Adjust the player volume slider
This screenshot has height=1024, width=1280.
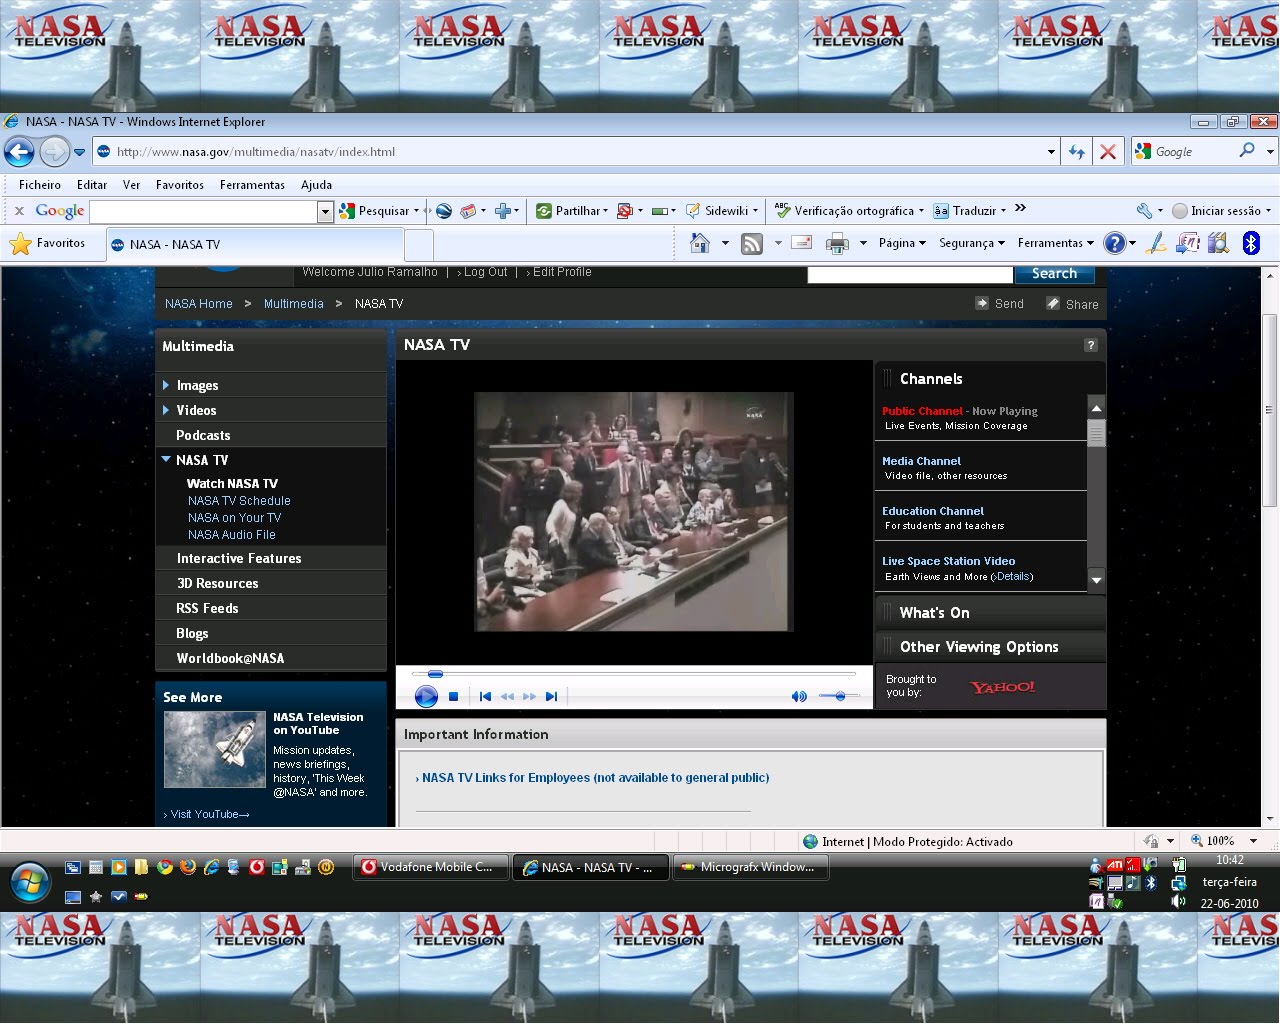click(839, 696)
